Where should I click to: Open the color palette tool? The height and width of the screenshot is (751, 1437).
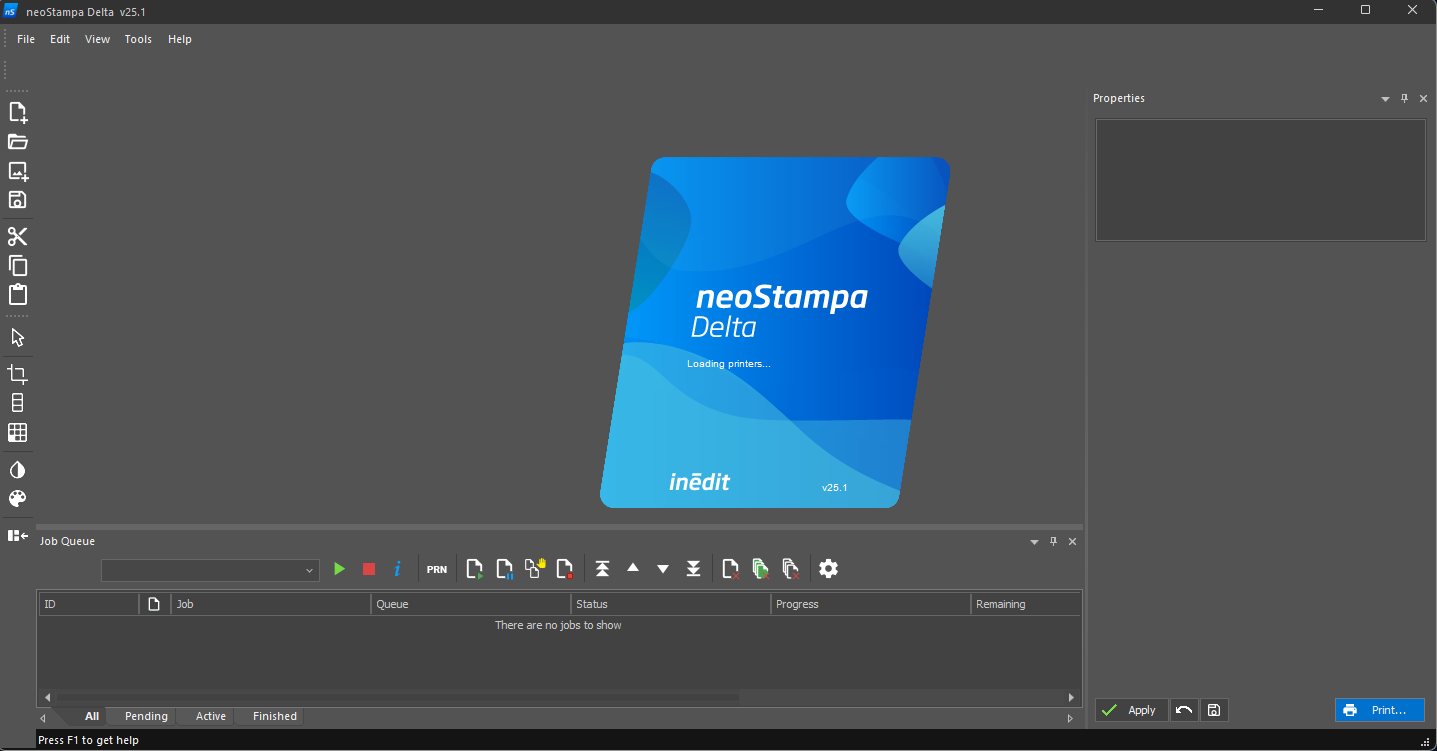pyautogui.click(x=17, y=499)
